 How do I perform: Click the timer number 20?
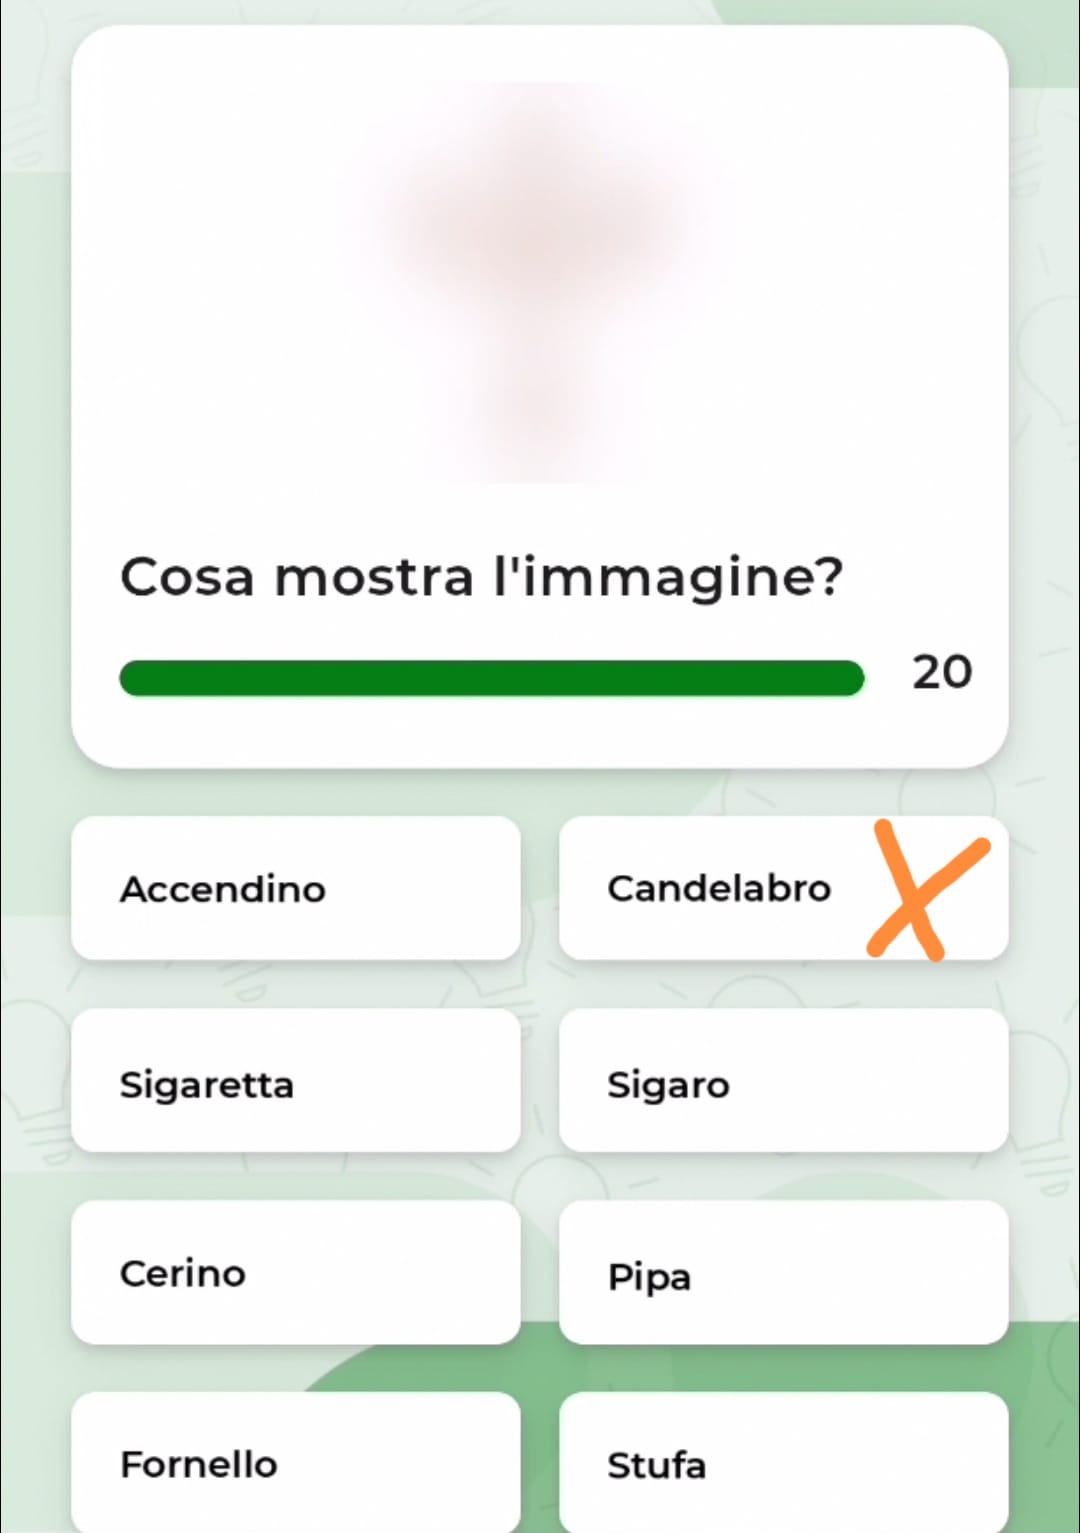pos(941,672)
